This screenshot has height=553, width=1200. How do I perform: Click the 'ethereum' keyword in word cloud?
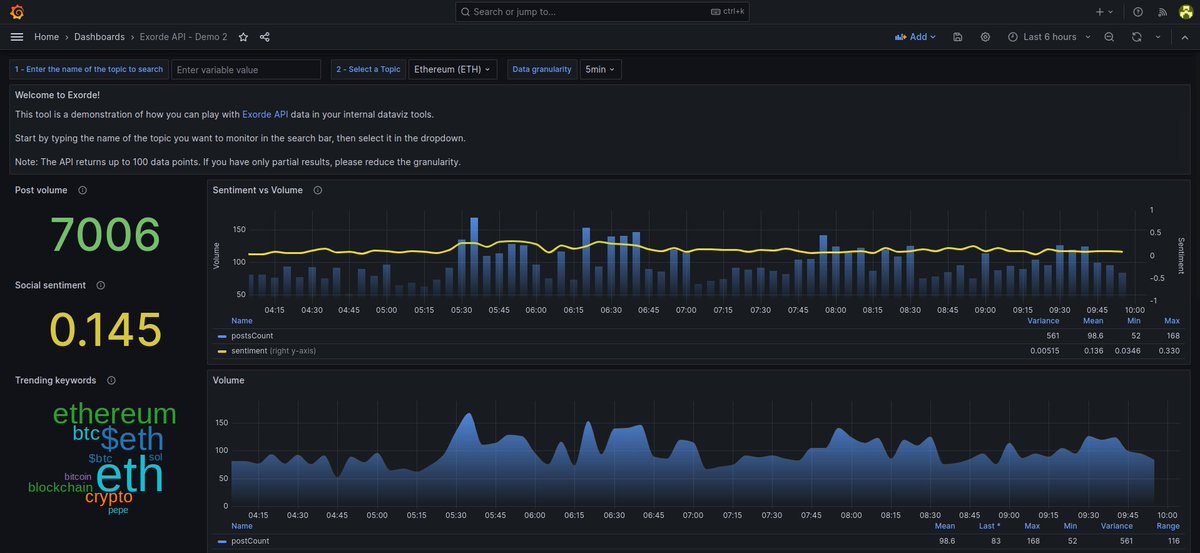coord(115,414)
